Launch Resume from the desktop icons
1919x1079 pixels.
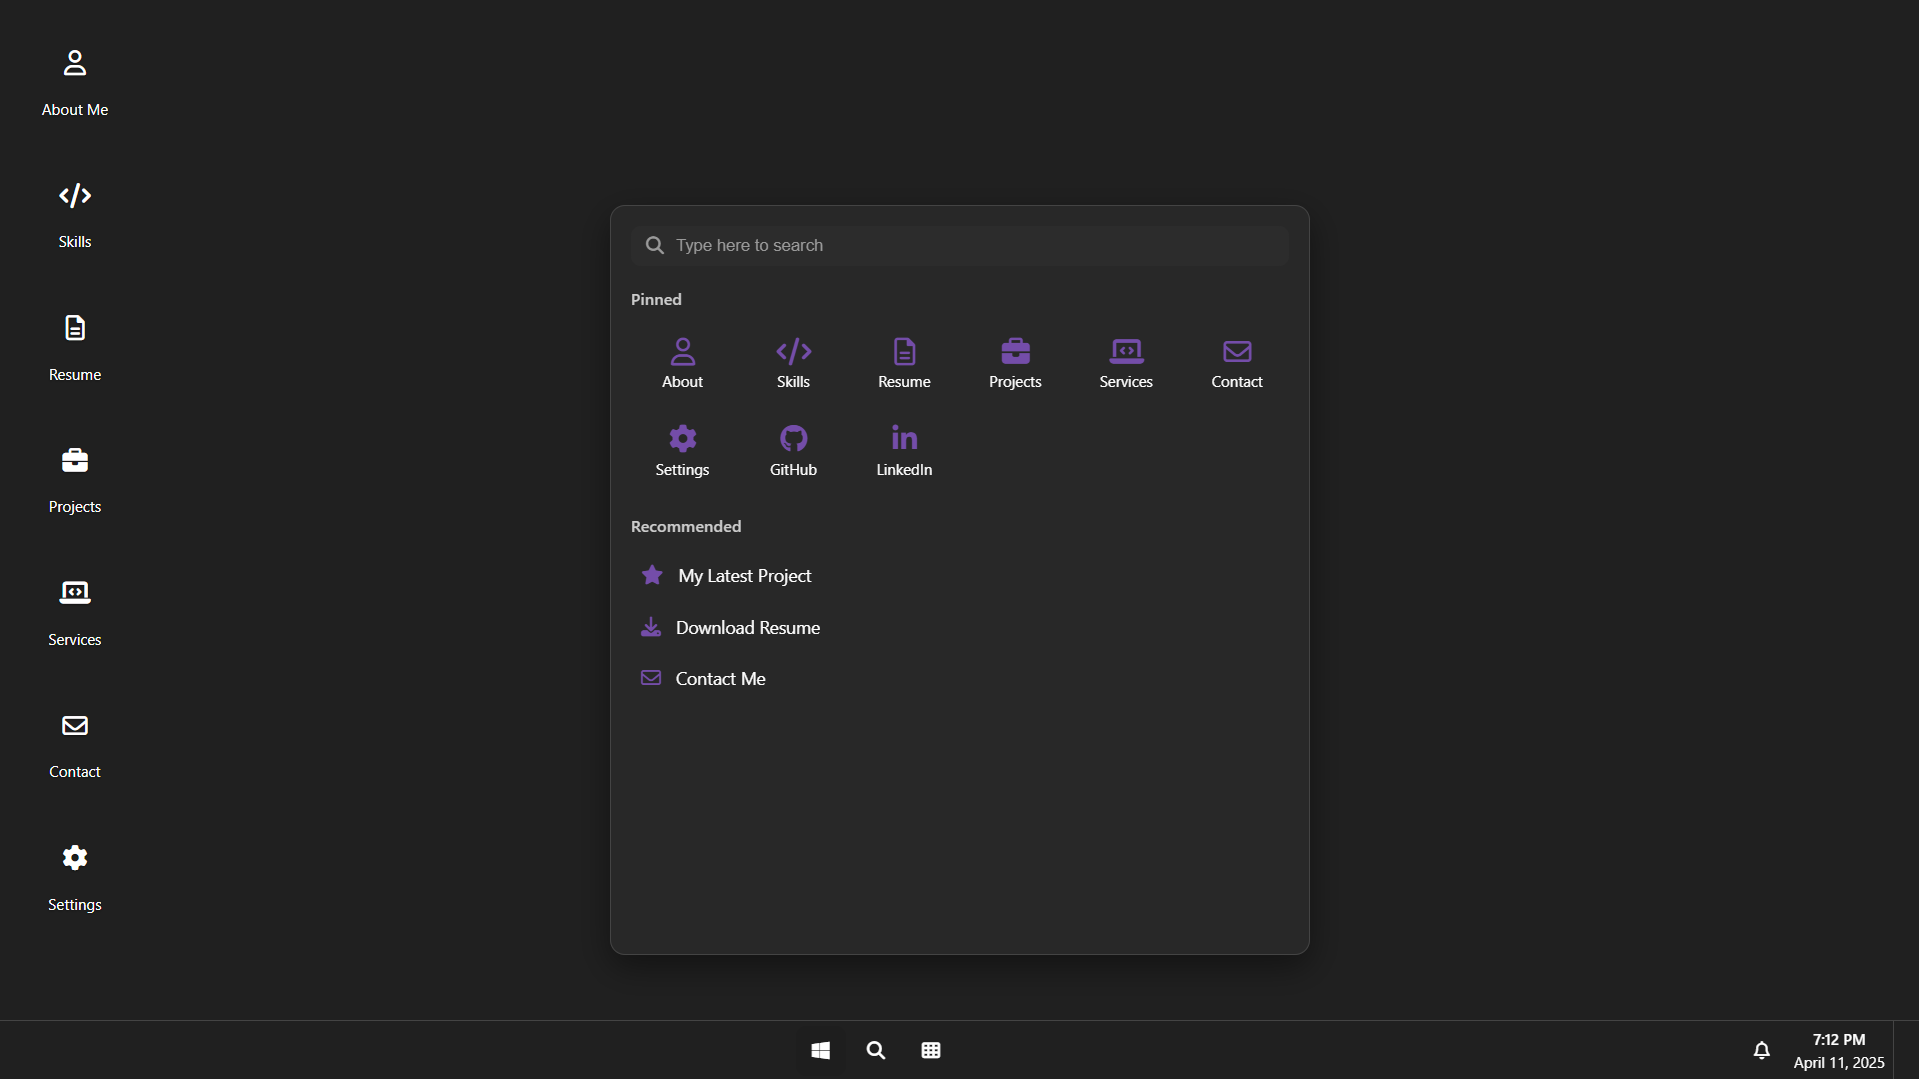[x=75, y=347]
